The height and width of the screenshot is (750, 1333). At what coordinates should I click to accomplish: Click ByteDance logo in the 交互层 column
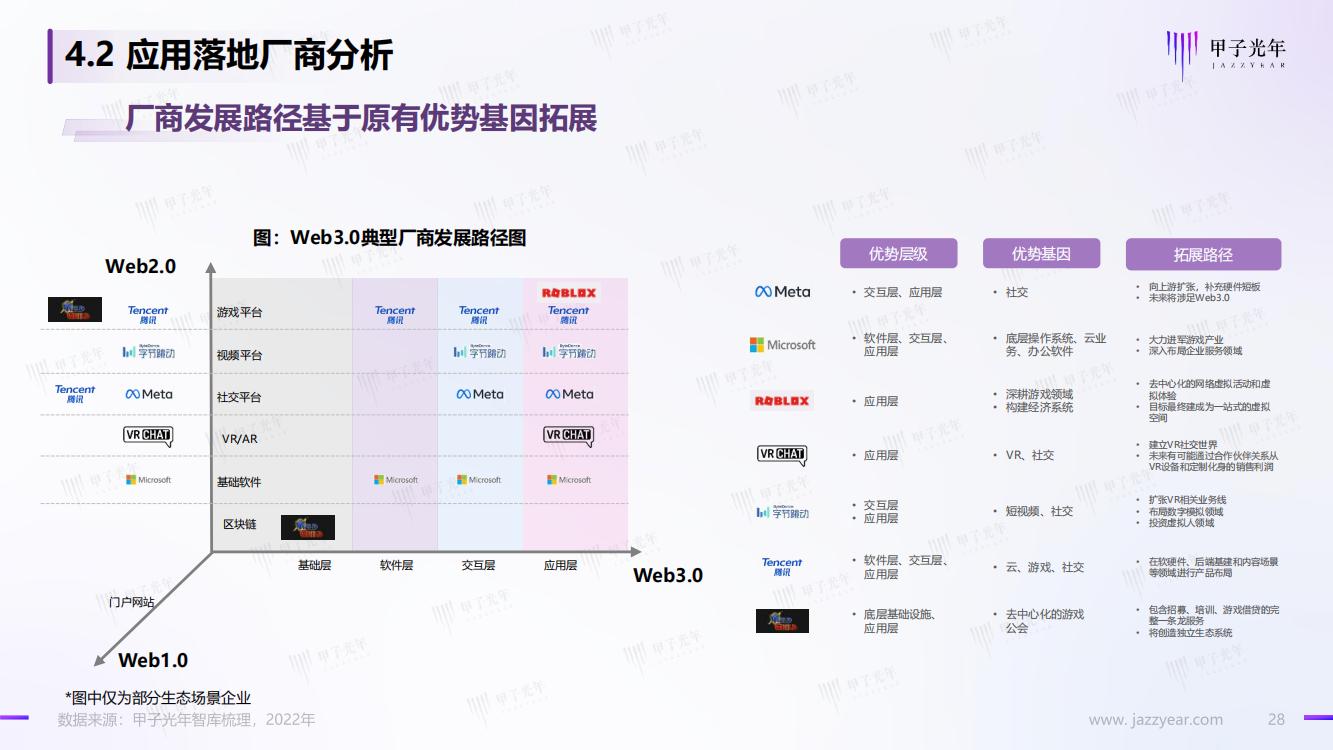(480, 352)
